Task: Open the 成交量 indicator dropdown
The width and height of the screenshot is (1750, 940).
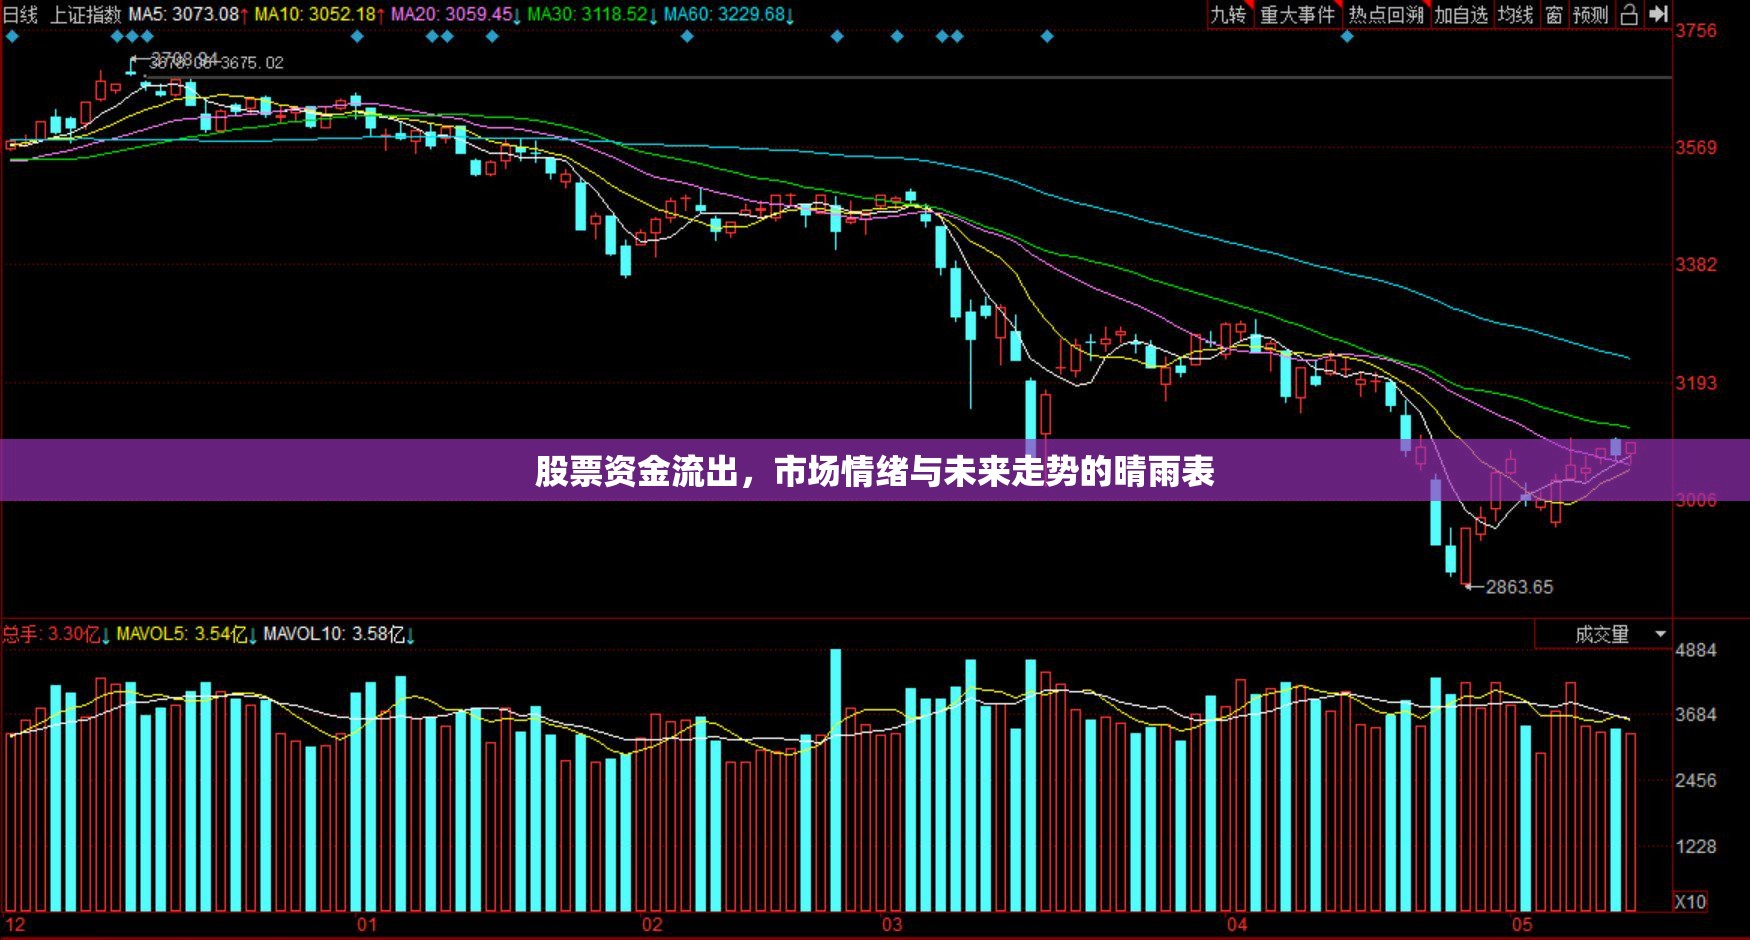Action: coord(1604,634)
